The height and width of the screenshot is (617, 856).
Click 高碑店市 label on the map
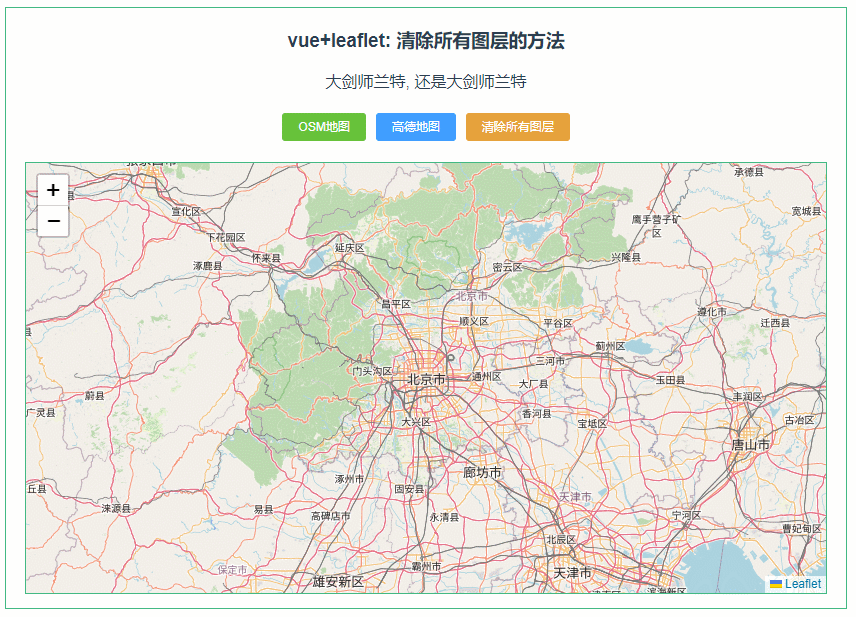331,516
